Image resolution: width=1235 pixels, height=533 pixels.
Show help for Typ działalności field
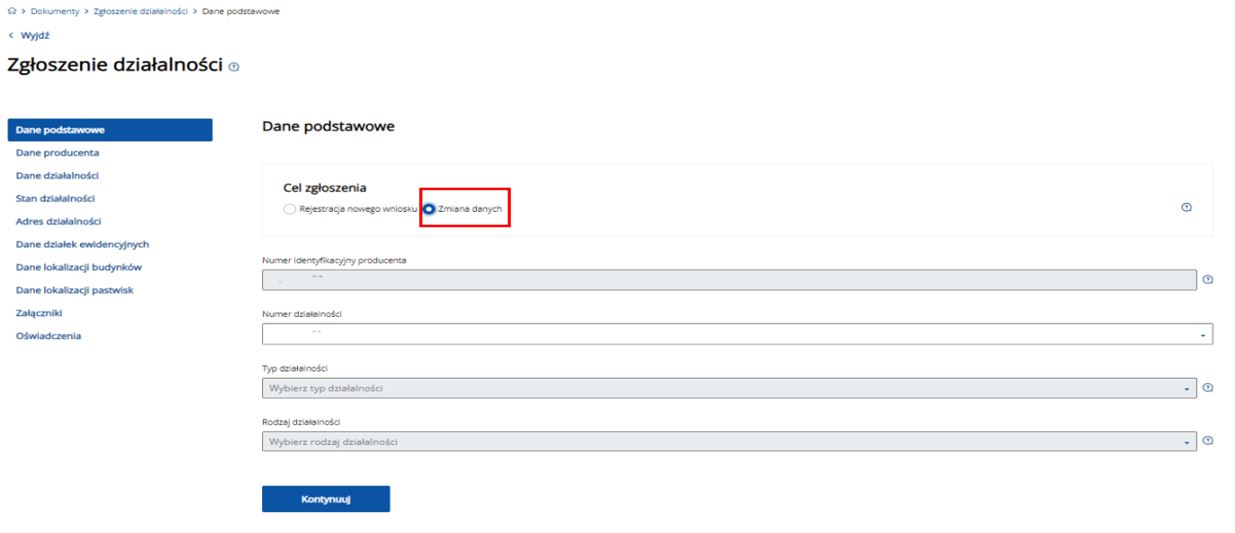pos(1208,388)
